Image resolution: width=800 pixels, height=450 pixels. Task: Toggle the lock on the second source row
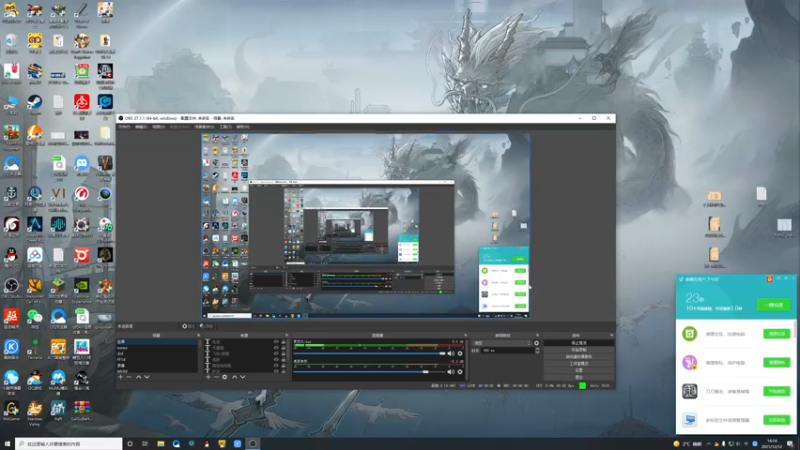point(283,347)
